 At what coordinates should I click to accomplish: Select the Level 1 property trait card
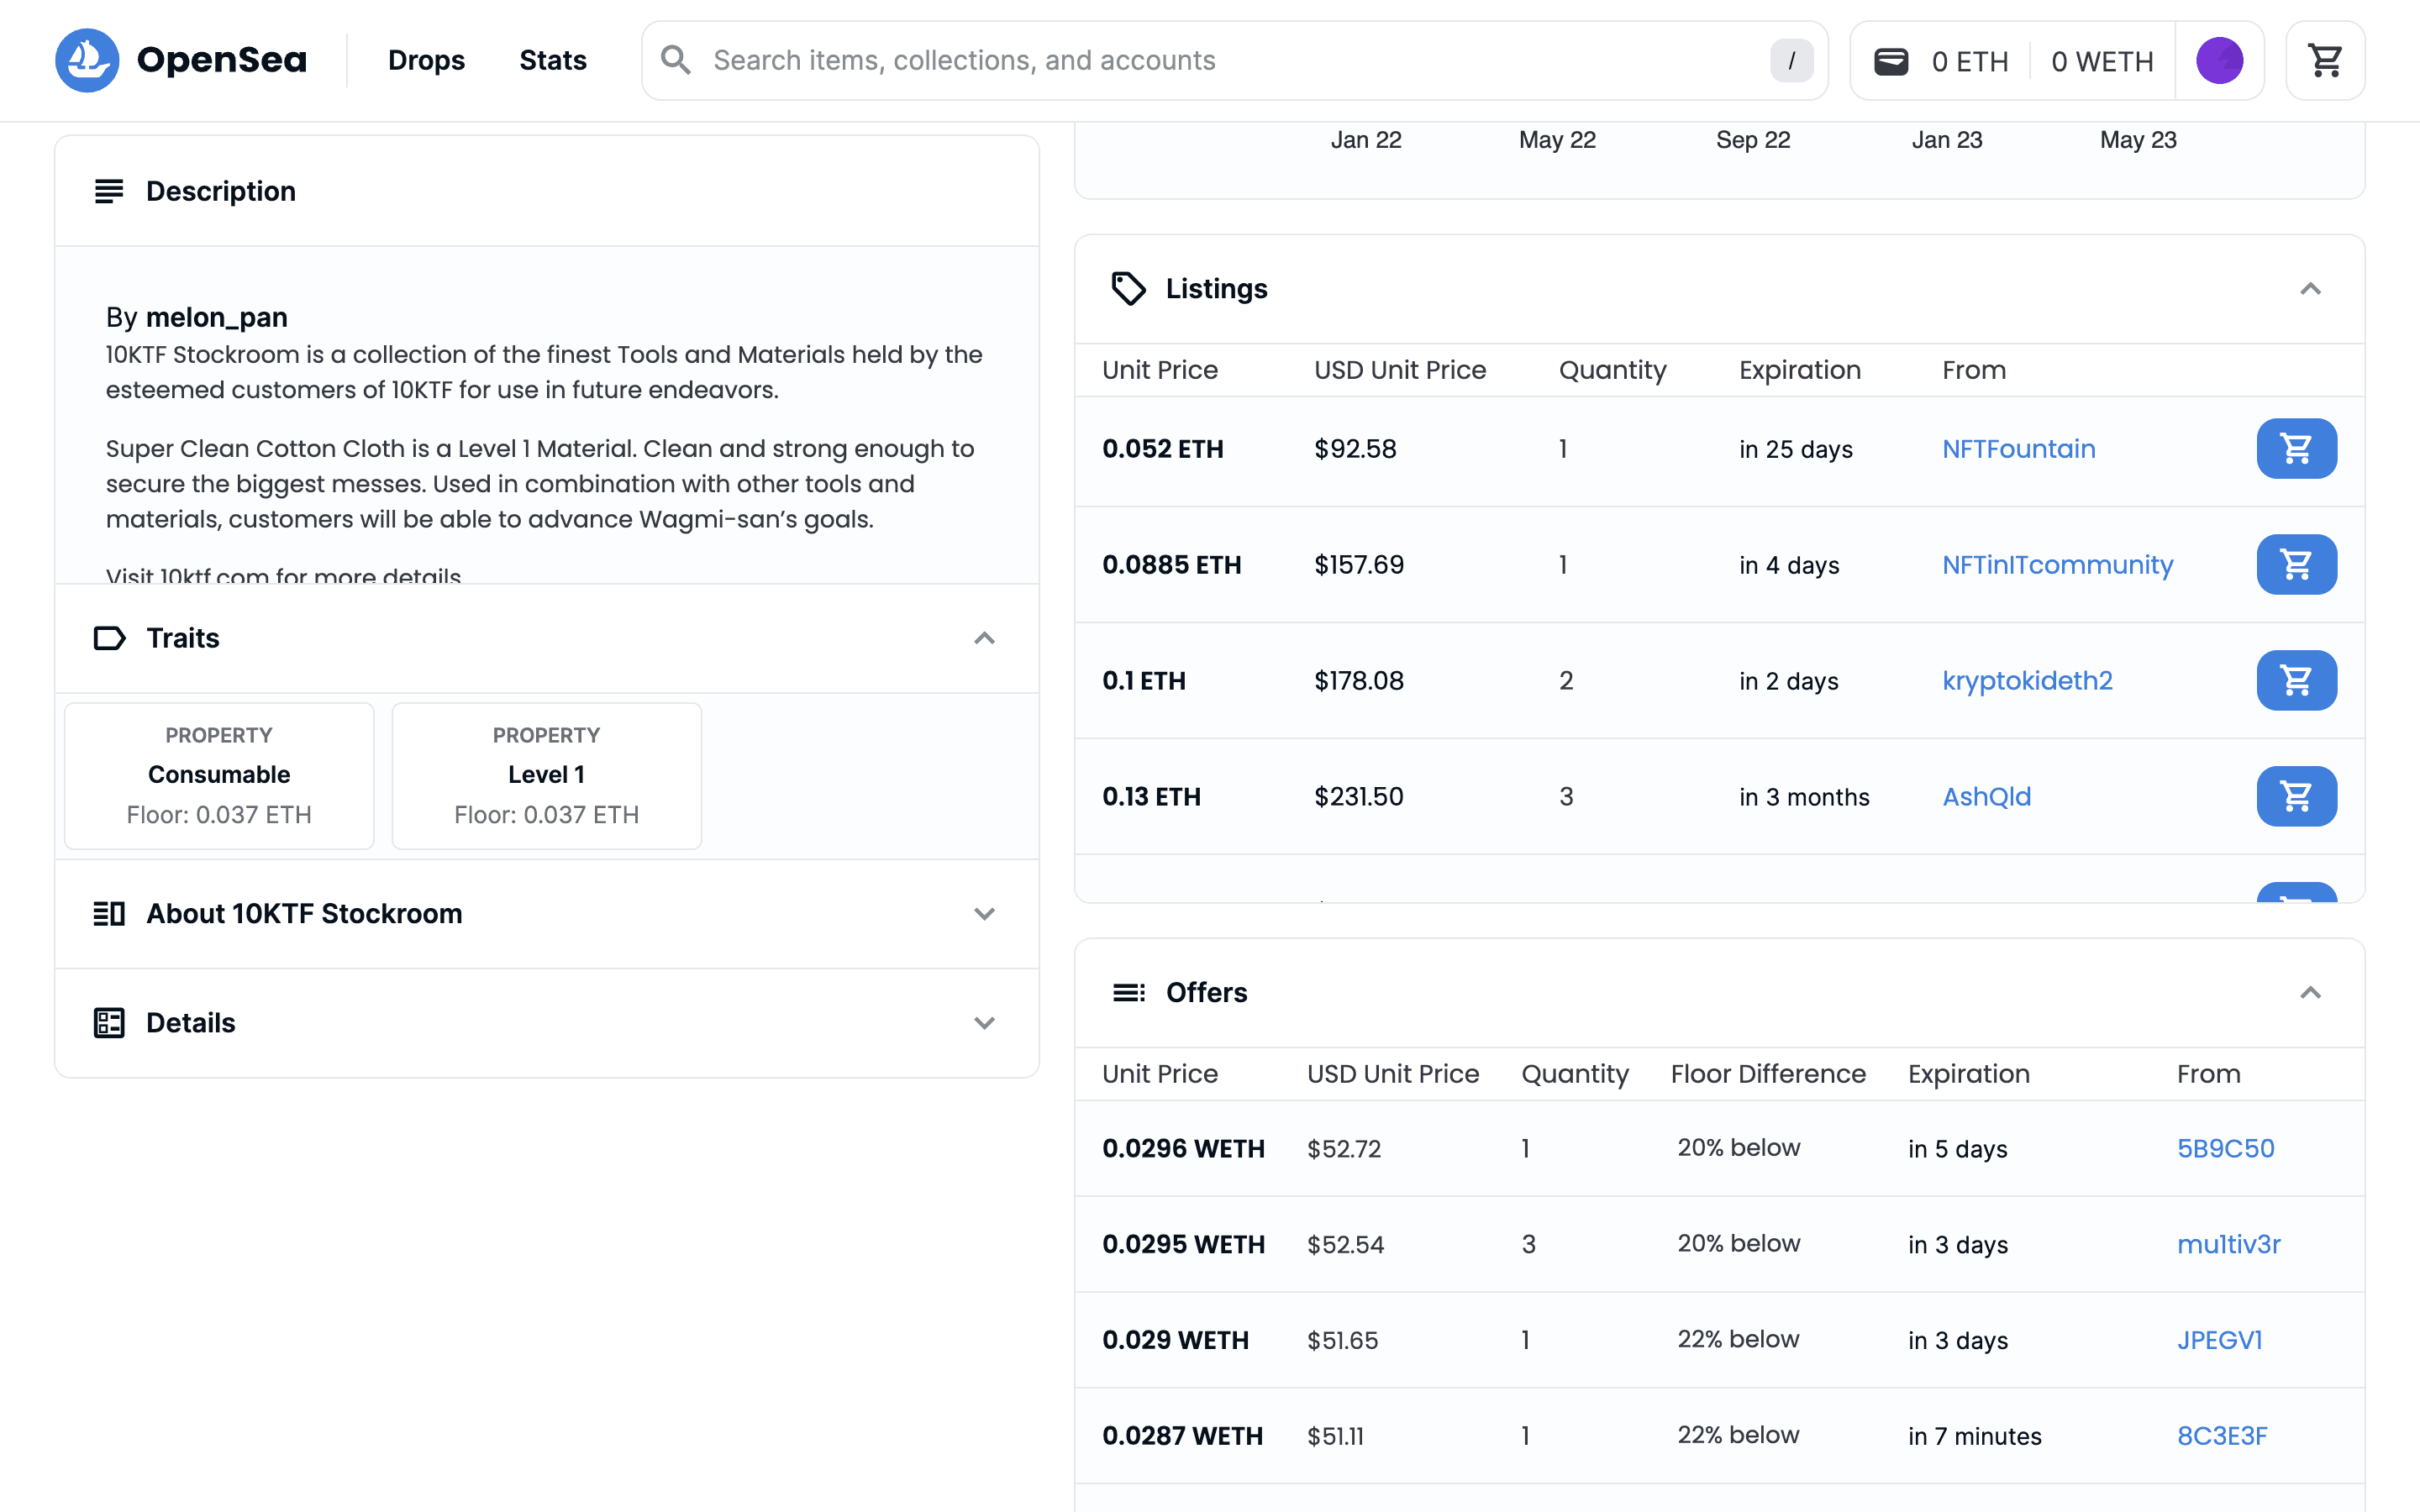[x=546, y=775]
